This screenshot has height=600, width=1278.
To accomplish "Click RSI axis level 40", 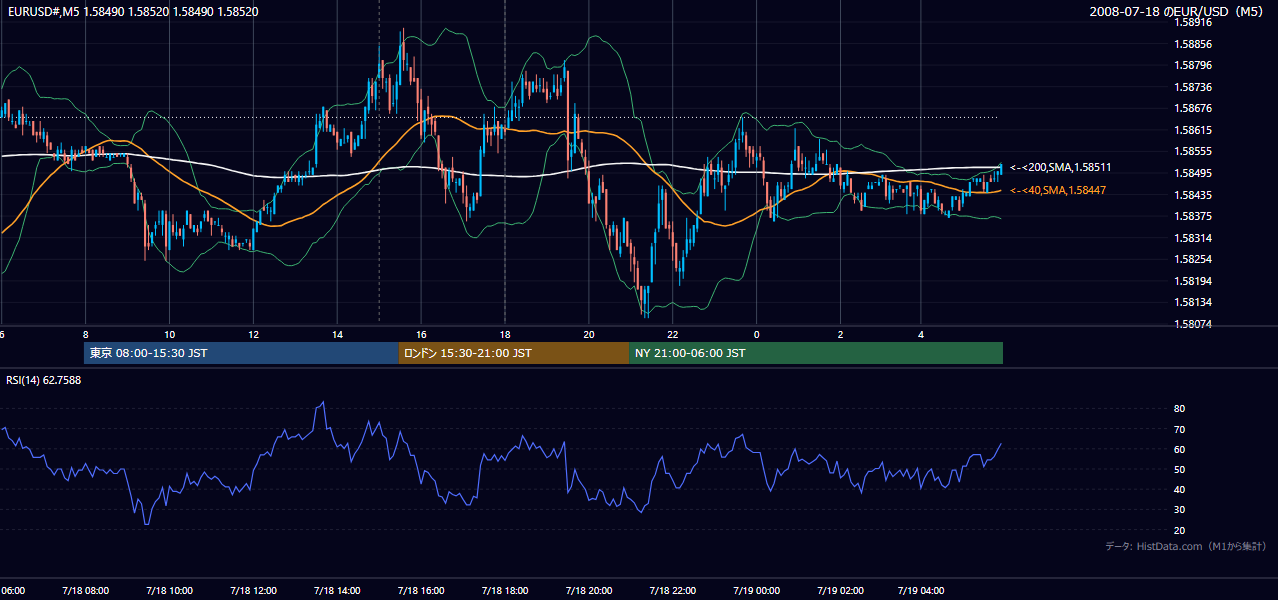I will (1179, 489).
